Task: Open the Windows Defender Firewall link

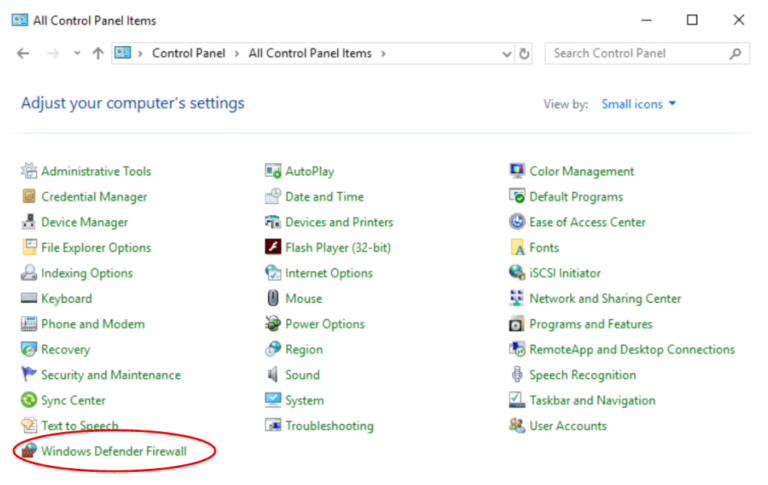Action: [x=114, y=451]
